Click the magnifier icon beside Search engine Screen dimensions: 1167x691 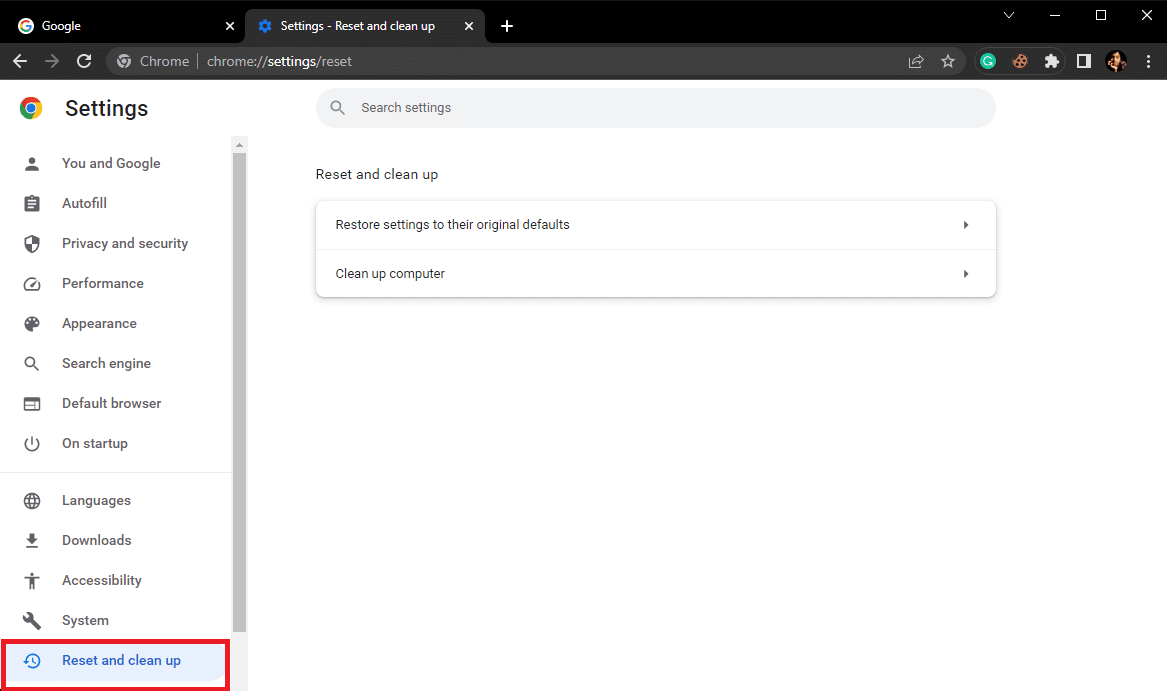(32, 363)
